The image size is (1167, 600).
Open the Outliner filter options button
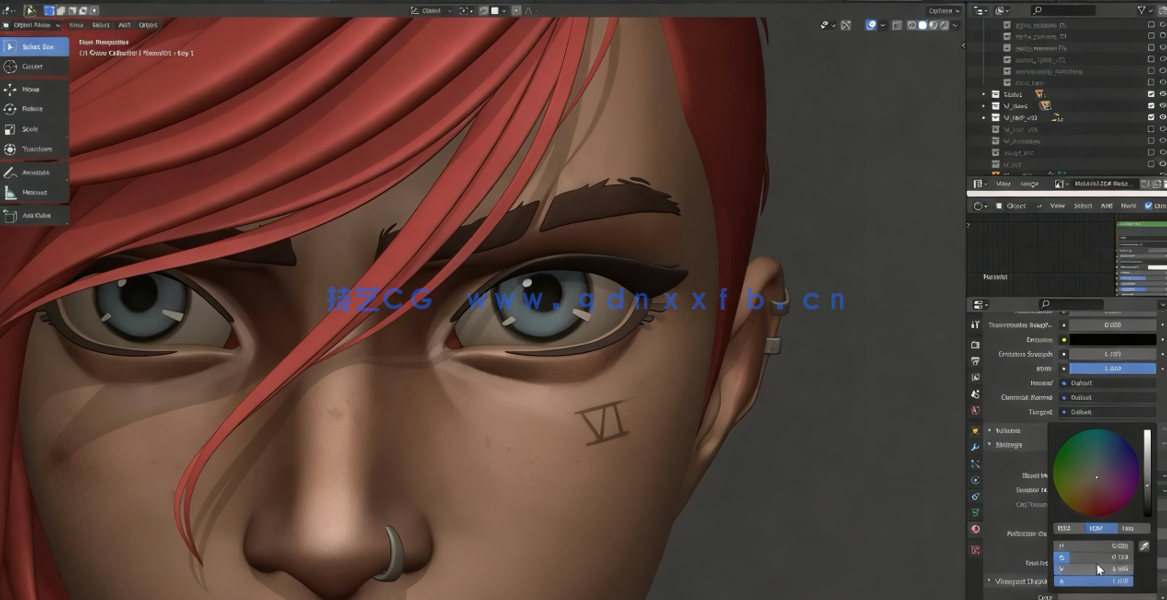click(x=1141, y=9)
